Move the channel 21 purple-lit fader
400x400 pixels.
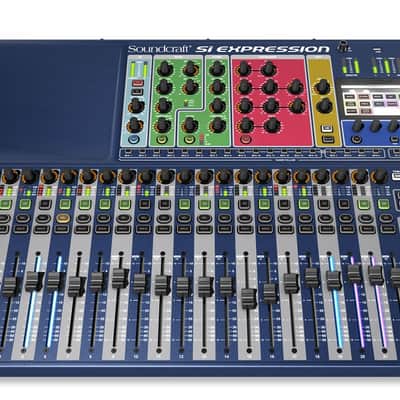tap(376, 275)
